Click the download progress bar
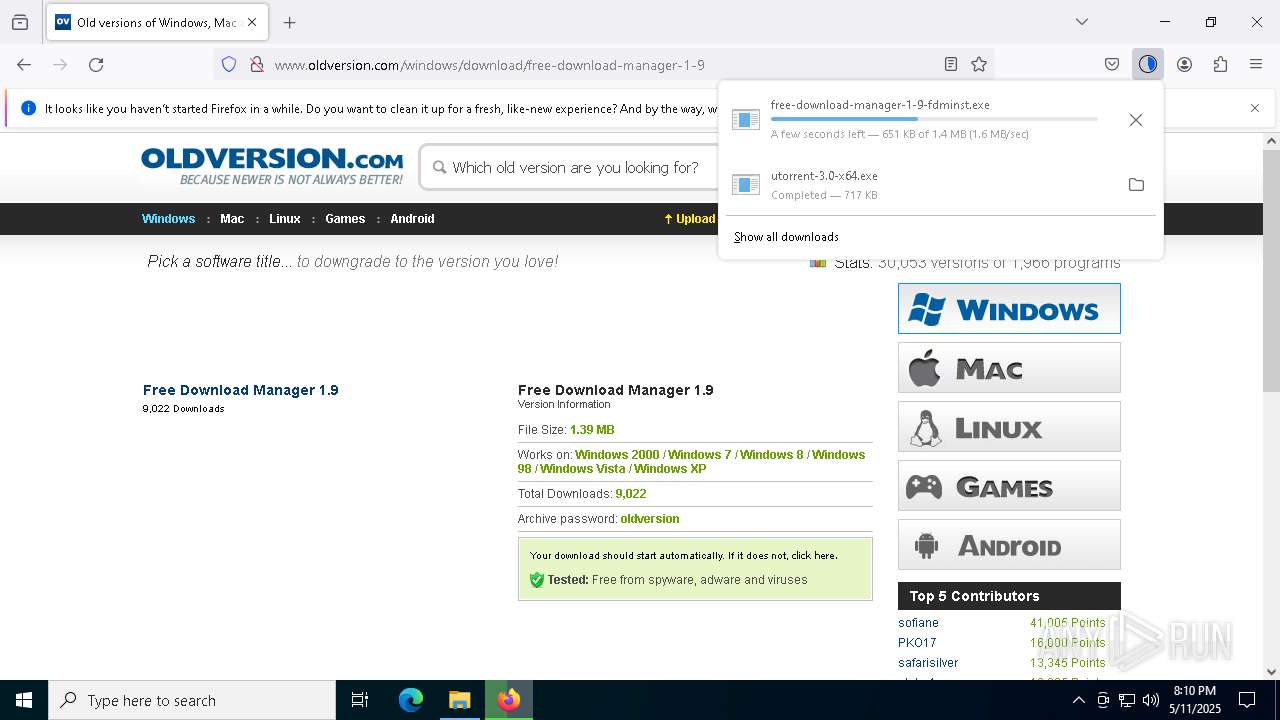Screen dimensions: 1280x720 tap(934, 119)
